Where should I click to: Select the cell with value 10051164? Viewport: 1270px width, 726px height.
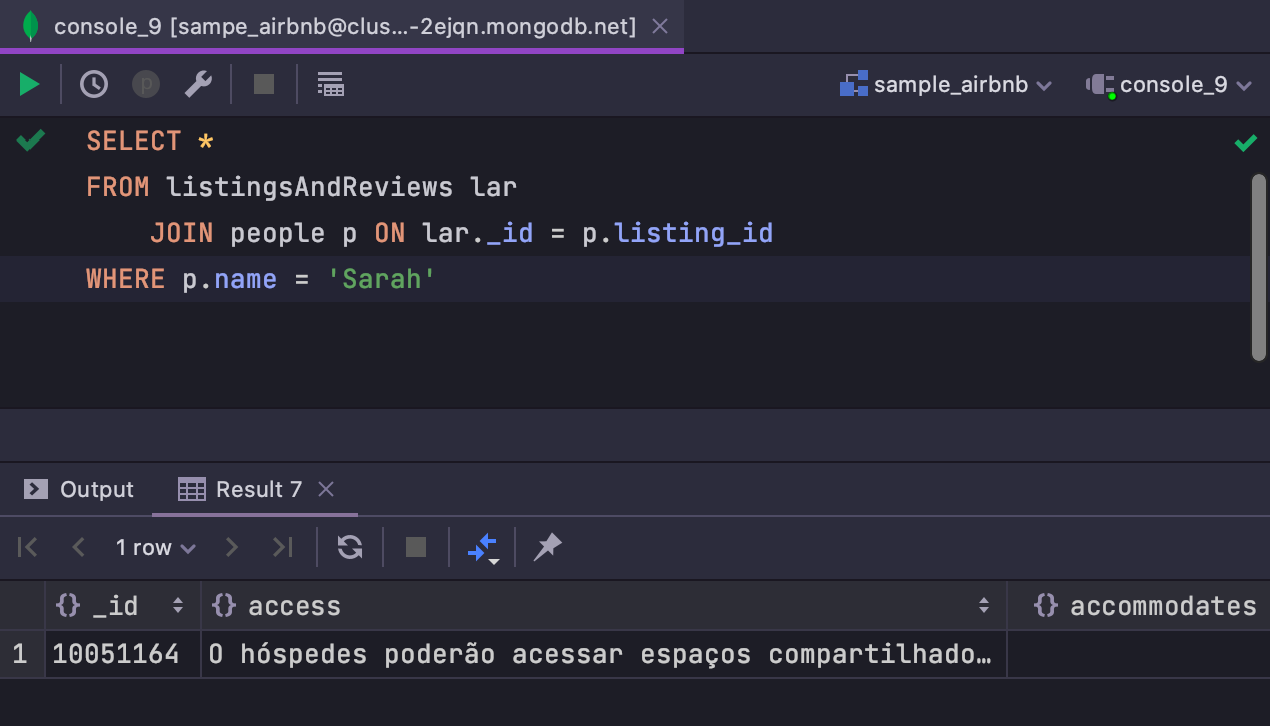pyautogui.click(x=123, y=655)
